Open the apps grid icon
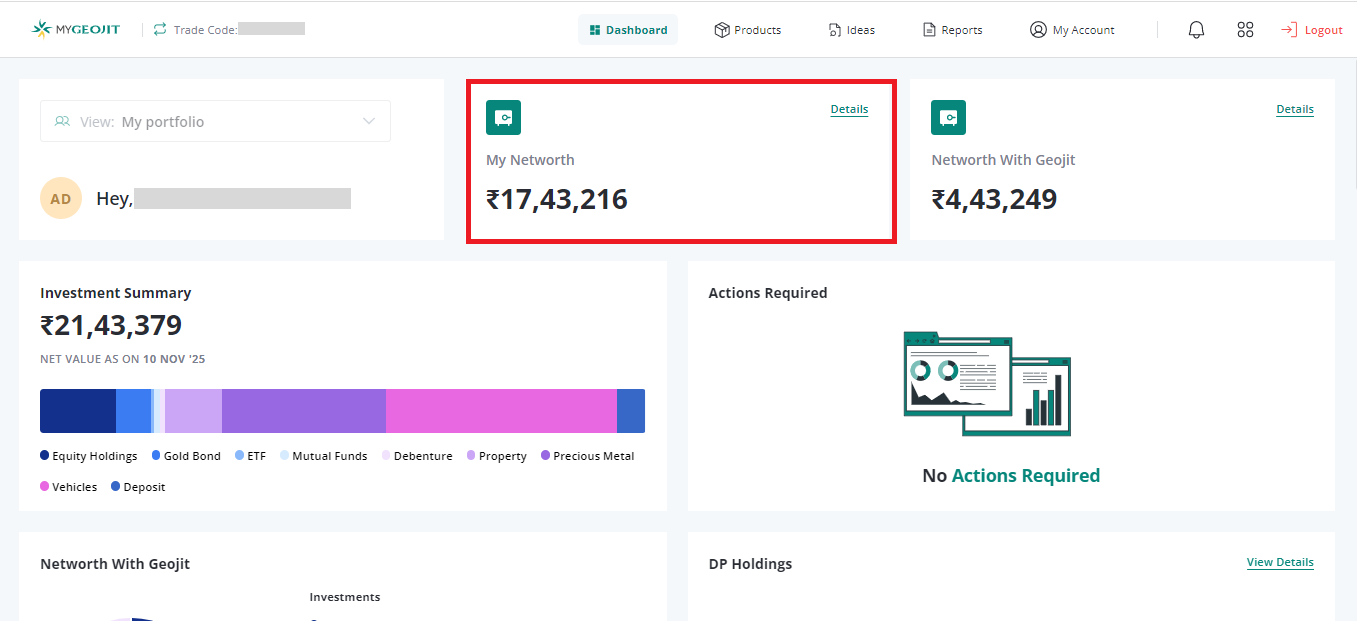Screen dimensions: 1357x621 1245,30
